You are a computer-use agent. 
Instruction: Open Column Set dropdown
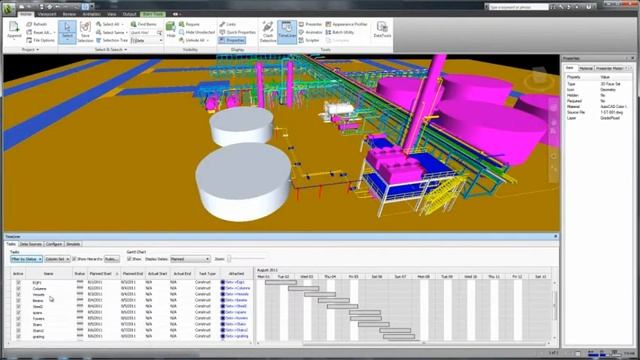click(57, 259)
